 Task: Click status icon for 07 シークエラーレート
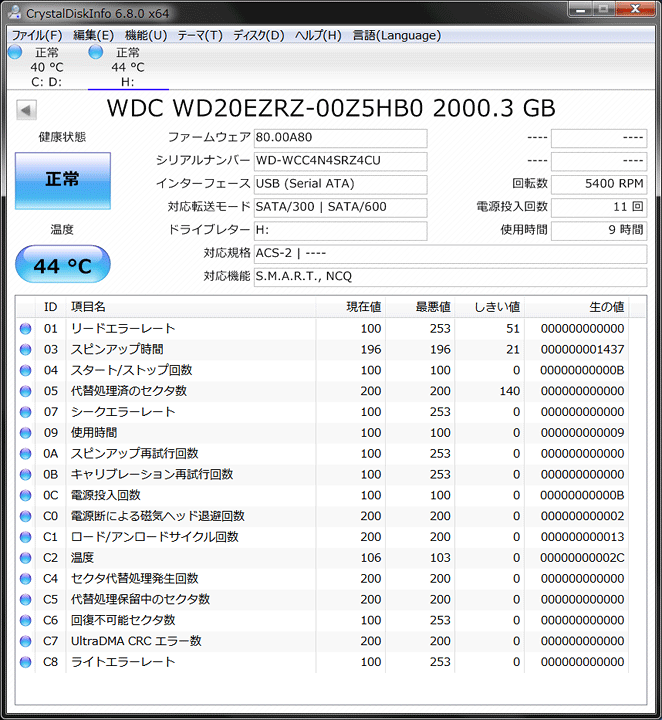tap(26, 412)
